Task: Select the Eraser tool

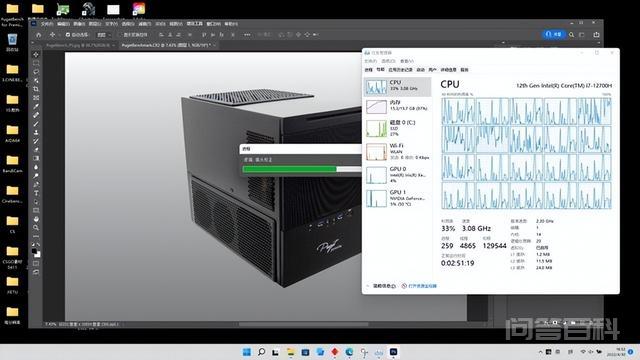Action: 36,149
